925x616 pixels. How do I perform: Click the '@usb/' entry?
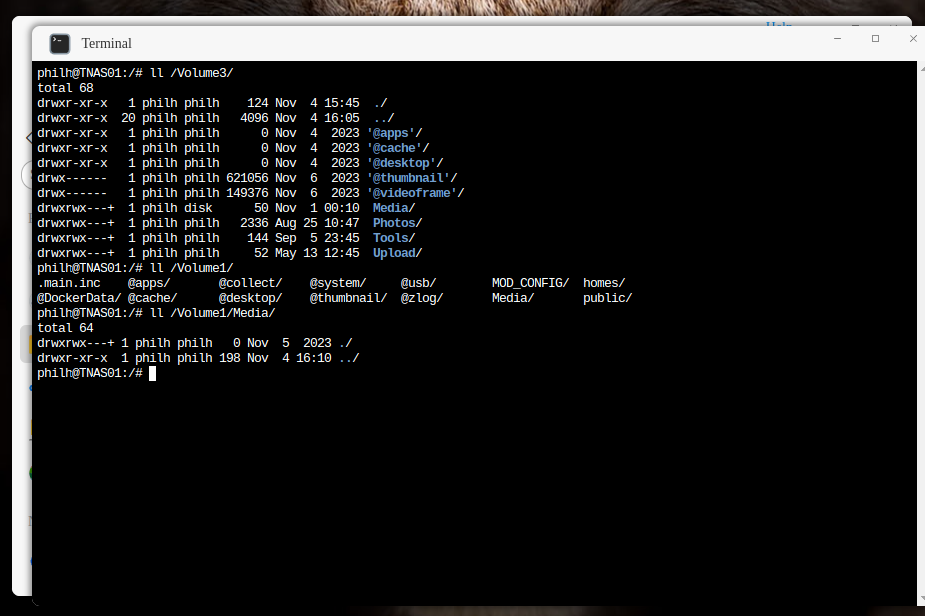[419, 283]
